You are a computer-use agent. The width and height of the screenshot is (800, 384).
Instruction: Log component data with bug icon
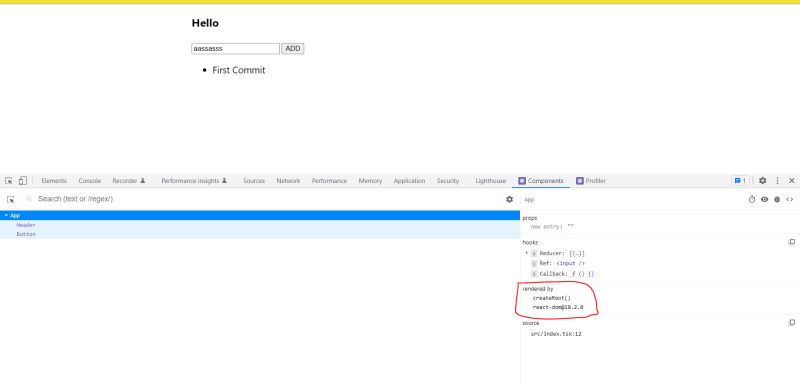click(777, 199)
